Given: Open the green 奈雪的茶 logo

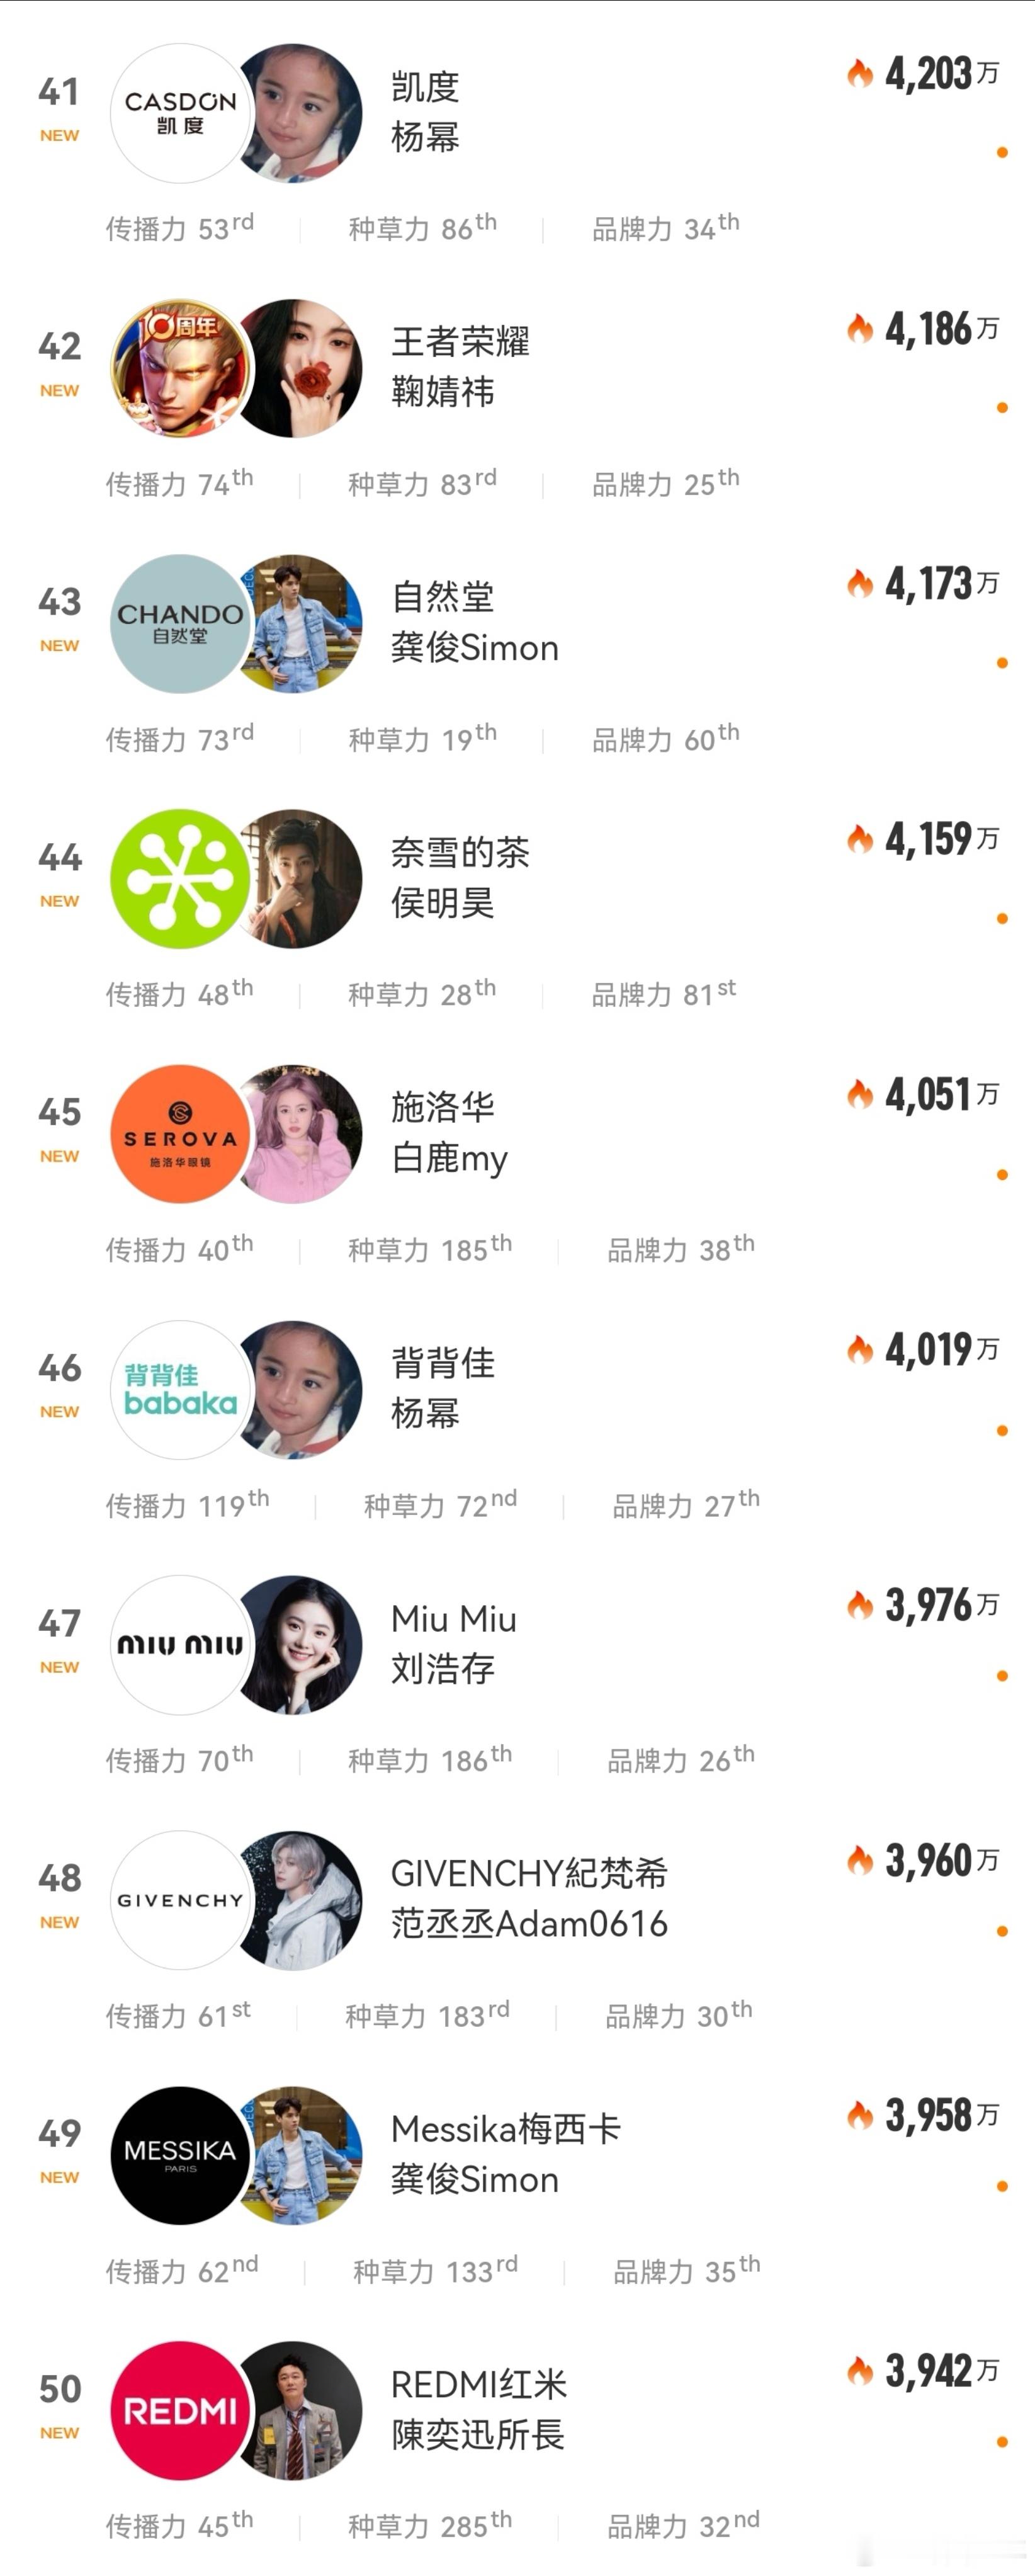Looking at the screenshot, I should pos(180,878).
